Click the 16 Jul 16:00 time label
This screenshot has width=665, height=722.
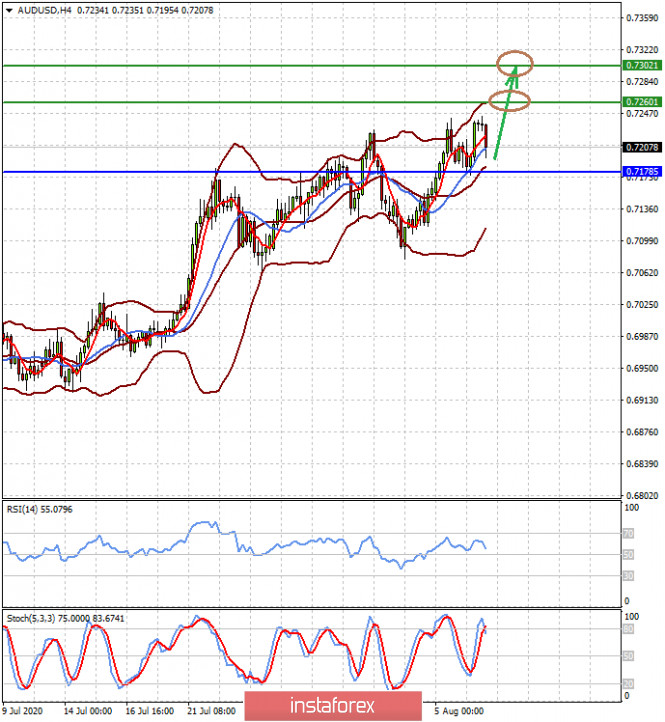click(x=147, y=711)
